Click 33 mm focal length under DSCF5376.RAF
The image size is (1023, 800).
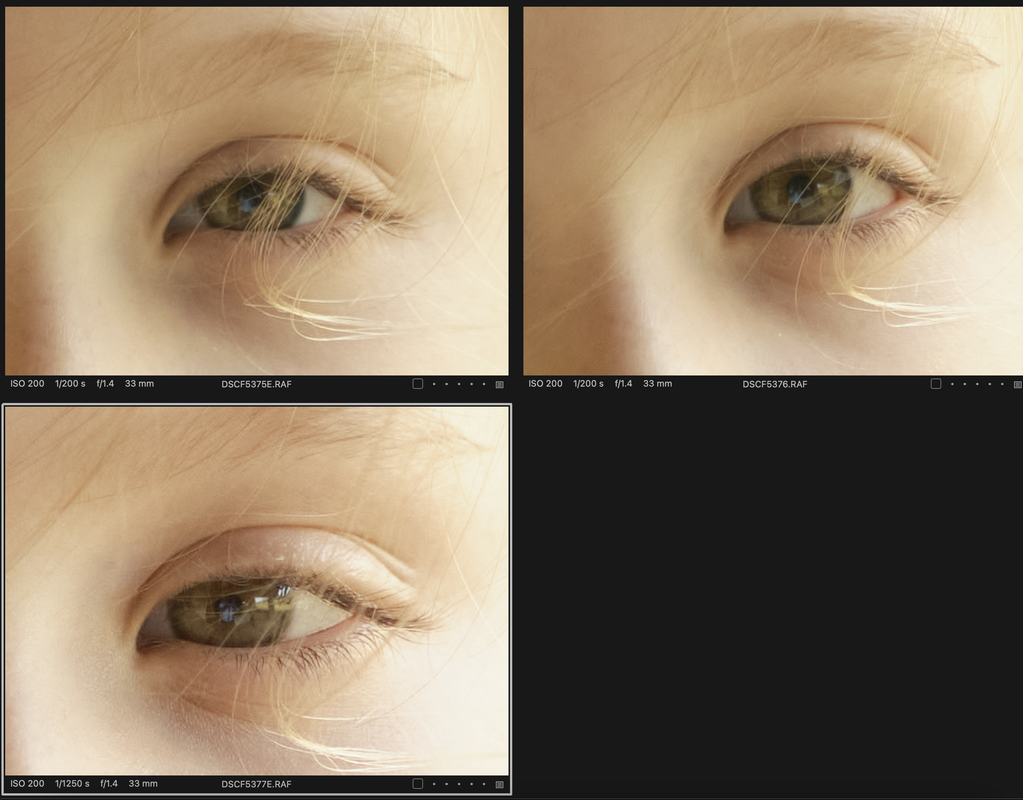click(x=658, y=384)
